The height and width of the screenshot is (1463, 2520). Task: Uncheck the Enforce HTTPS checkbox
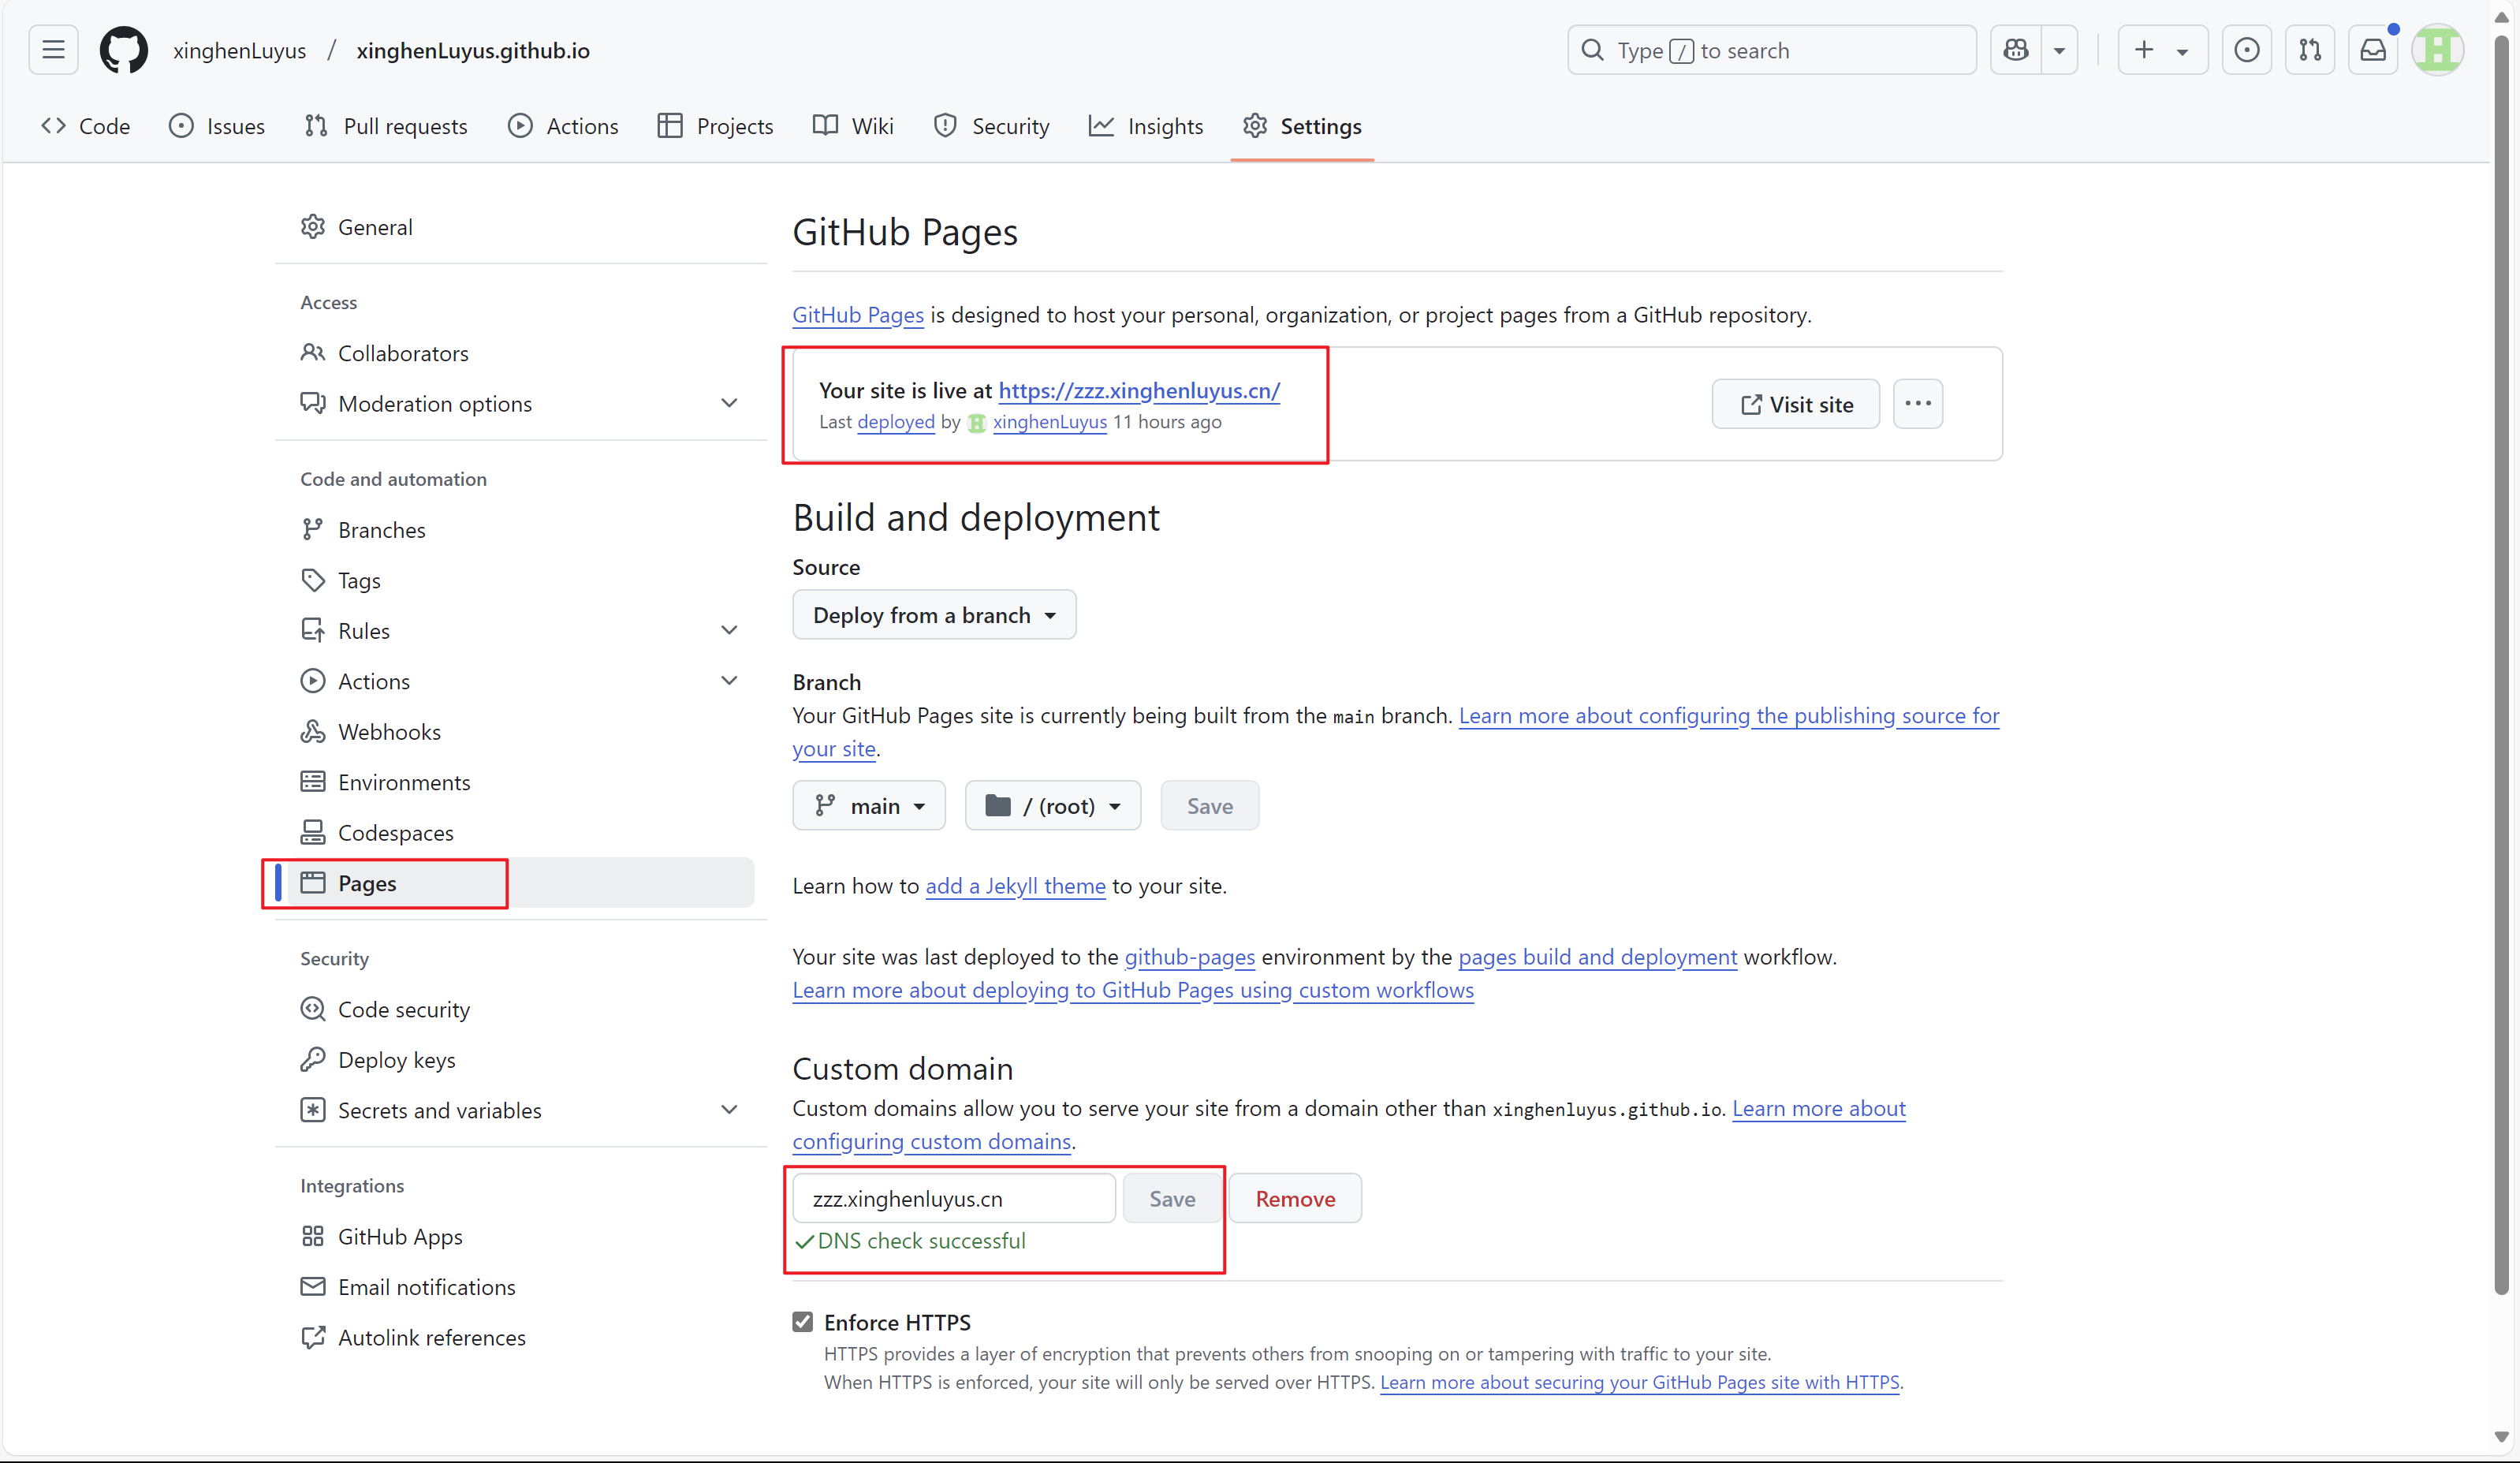[803, 1322]
